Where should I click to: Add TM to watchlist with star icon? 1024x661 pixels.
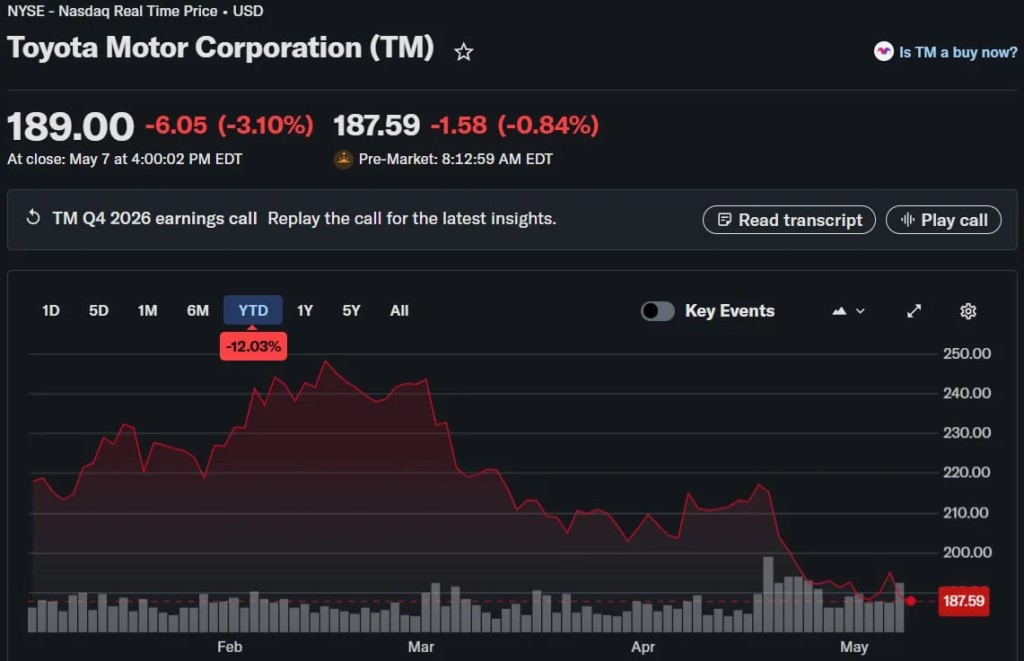pyautogui.click(x=464, y=52)
